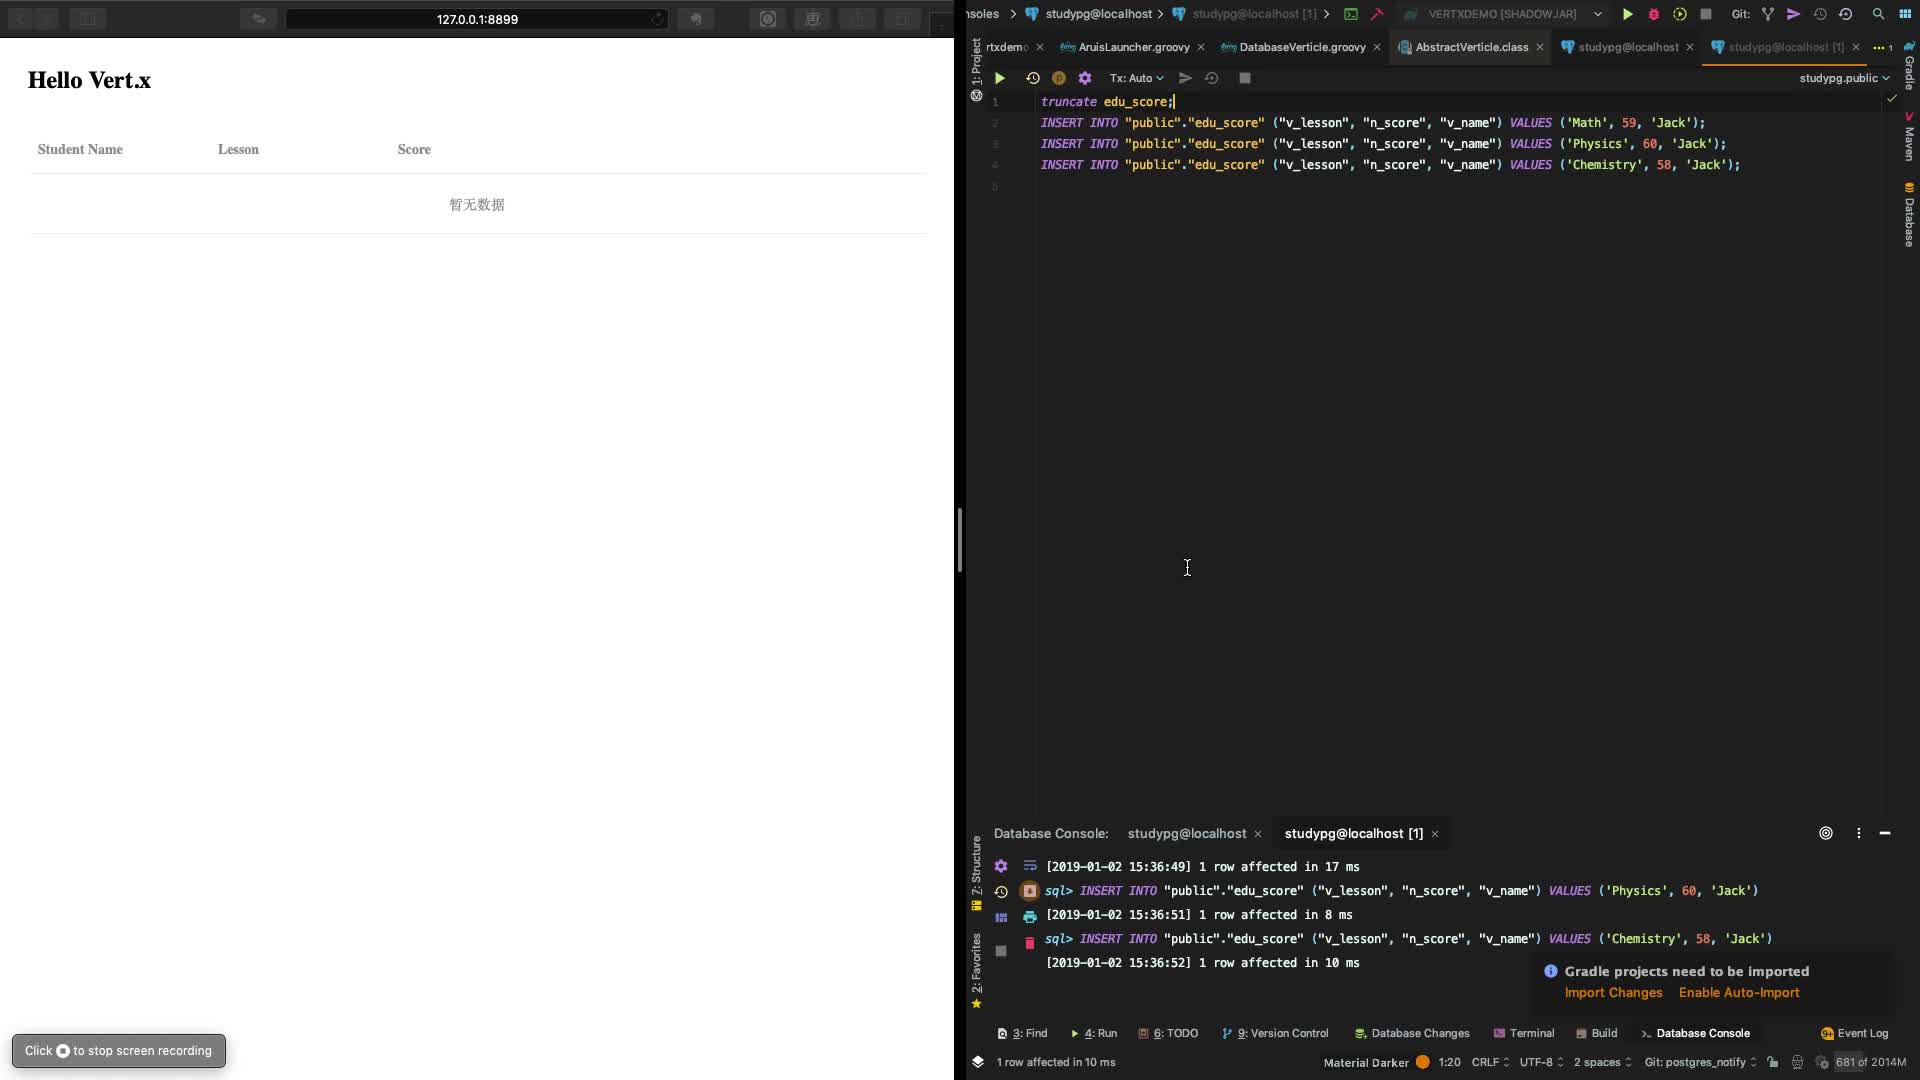Open query history clock icon in editor toolbar

click(1032, 78)
